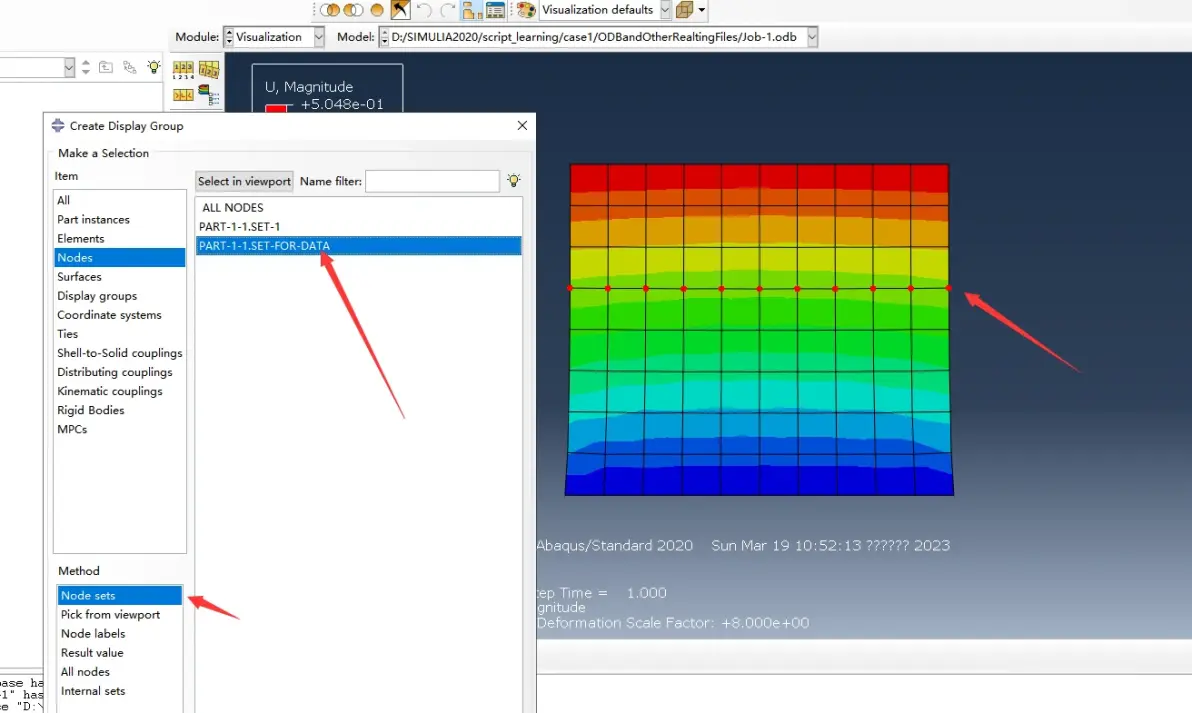Open the color code palette icon
This screenshot has width=1192, height=713.
coord(526,10)
